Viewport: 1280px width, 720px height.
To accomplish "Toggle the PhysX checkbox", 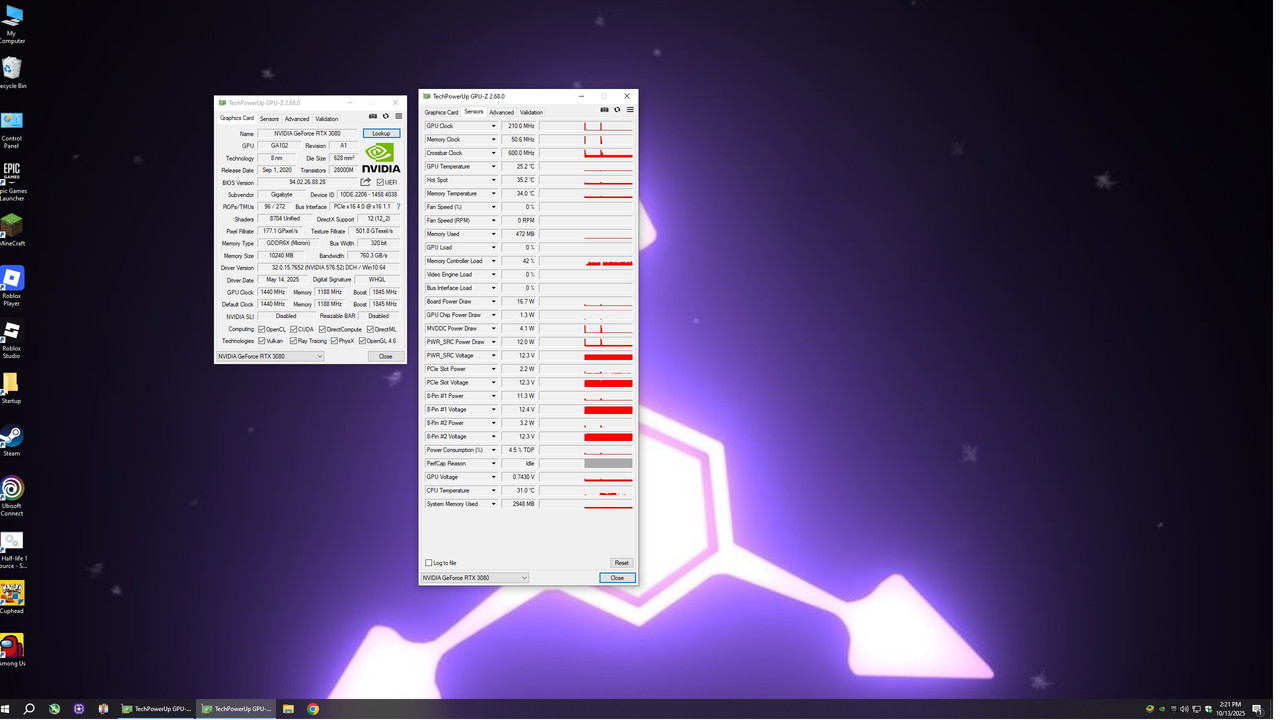I will 334,341.
